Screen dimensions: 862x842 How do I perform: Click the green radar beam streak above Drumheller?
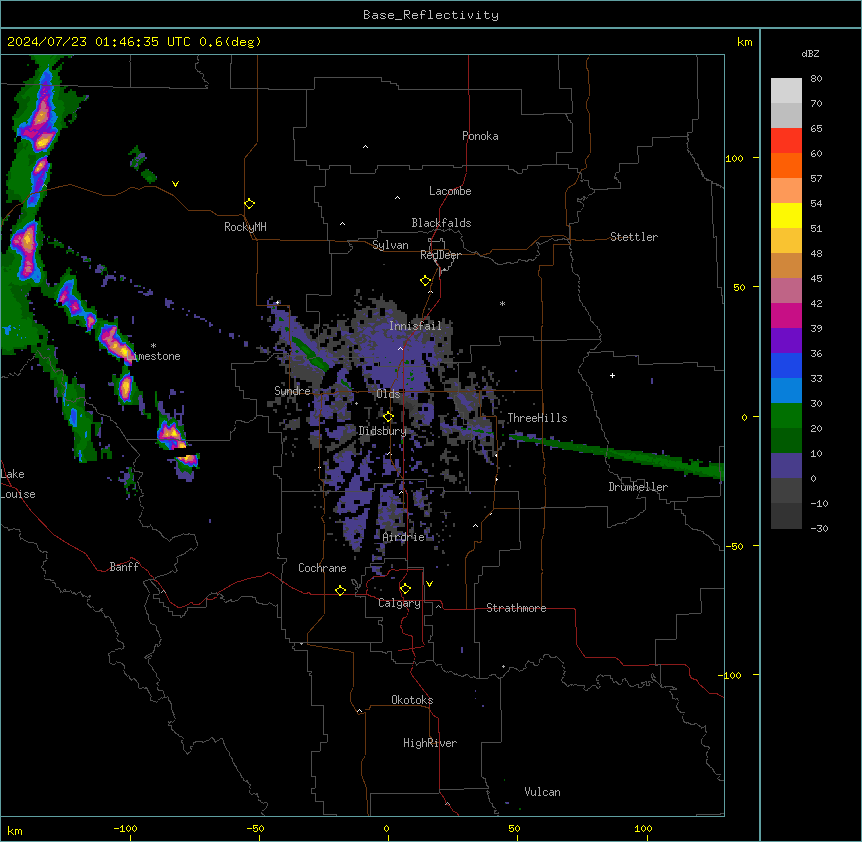point(616,454)
